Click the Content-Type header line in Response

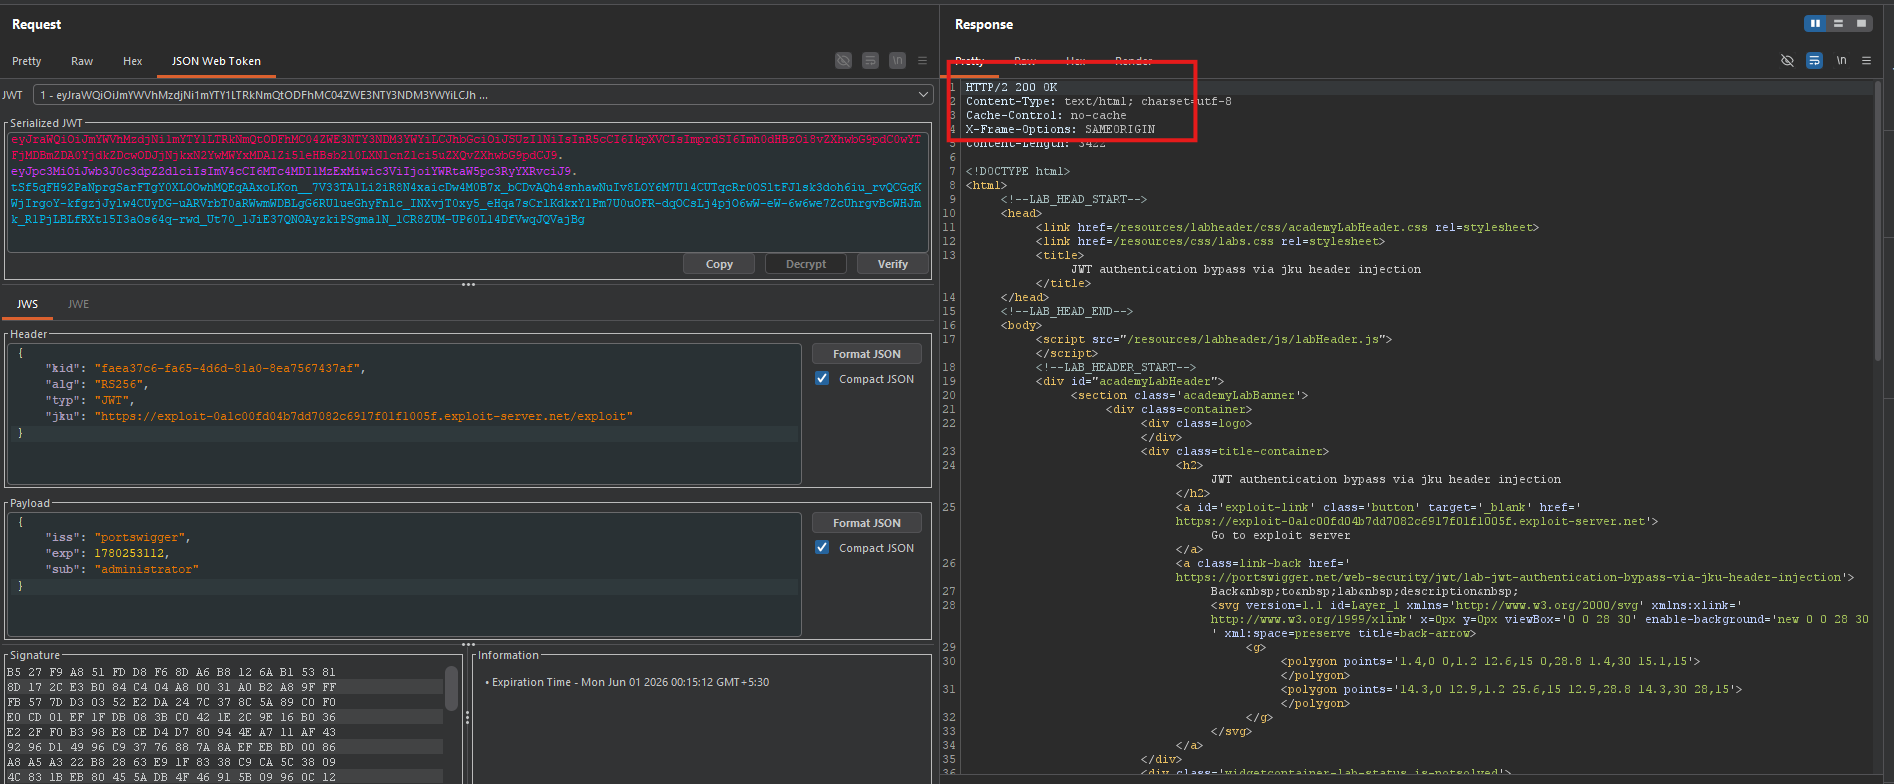[1098, 101]
